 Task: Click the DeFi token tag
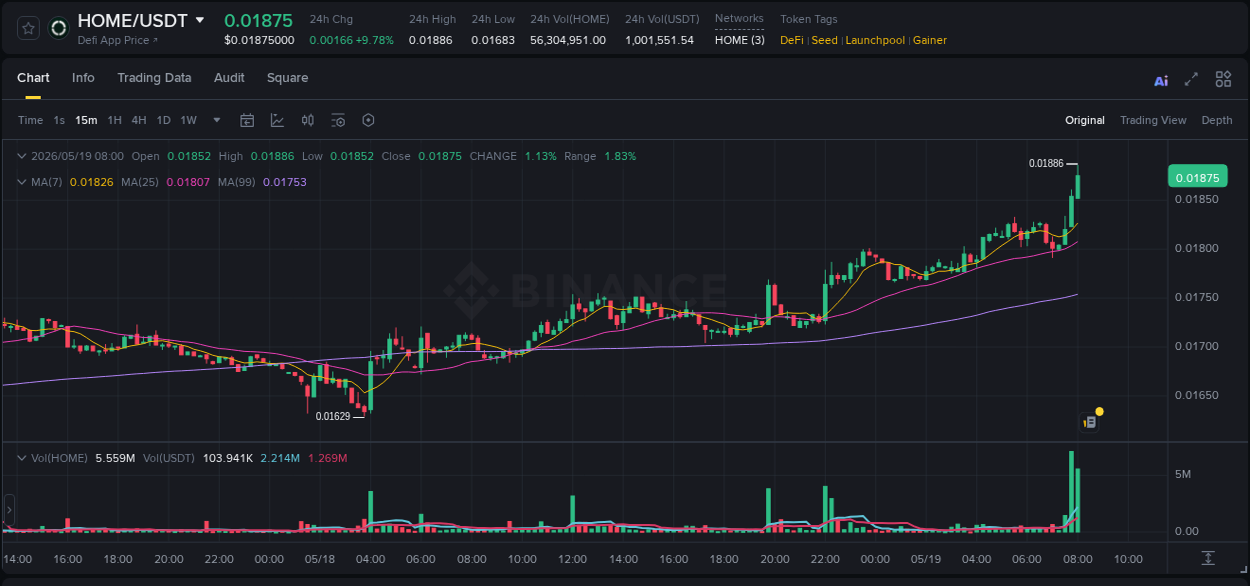[791, 40]
